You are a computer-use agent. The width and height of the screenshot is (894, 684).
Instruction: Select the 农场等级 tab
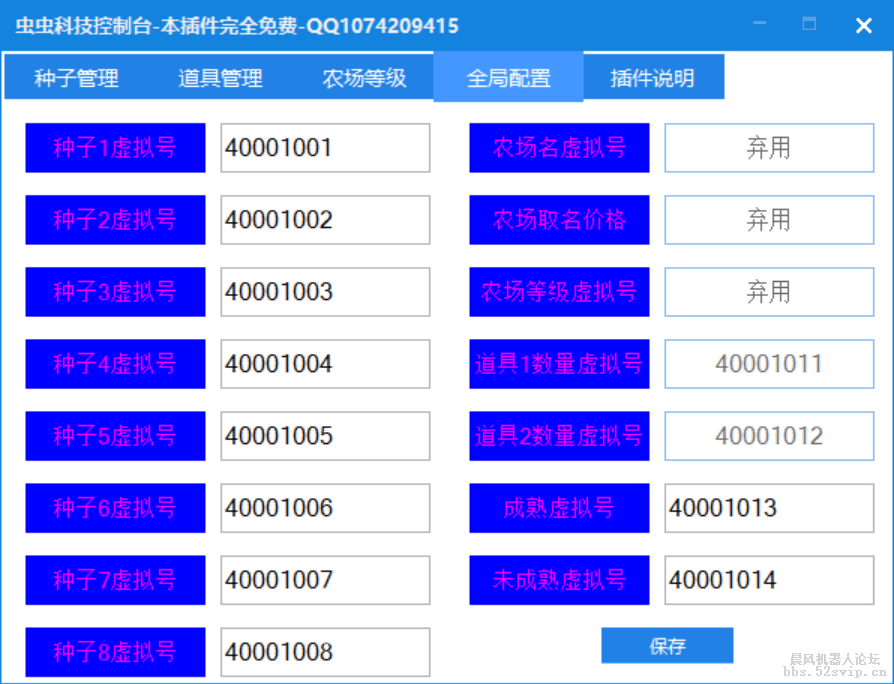click(x=363, y=76)
